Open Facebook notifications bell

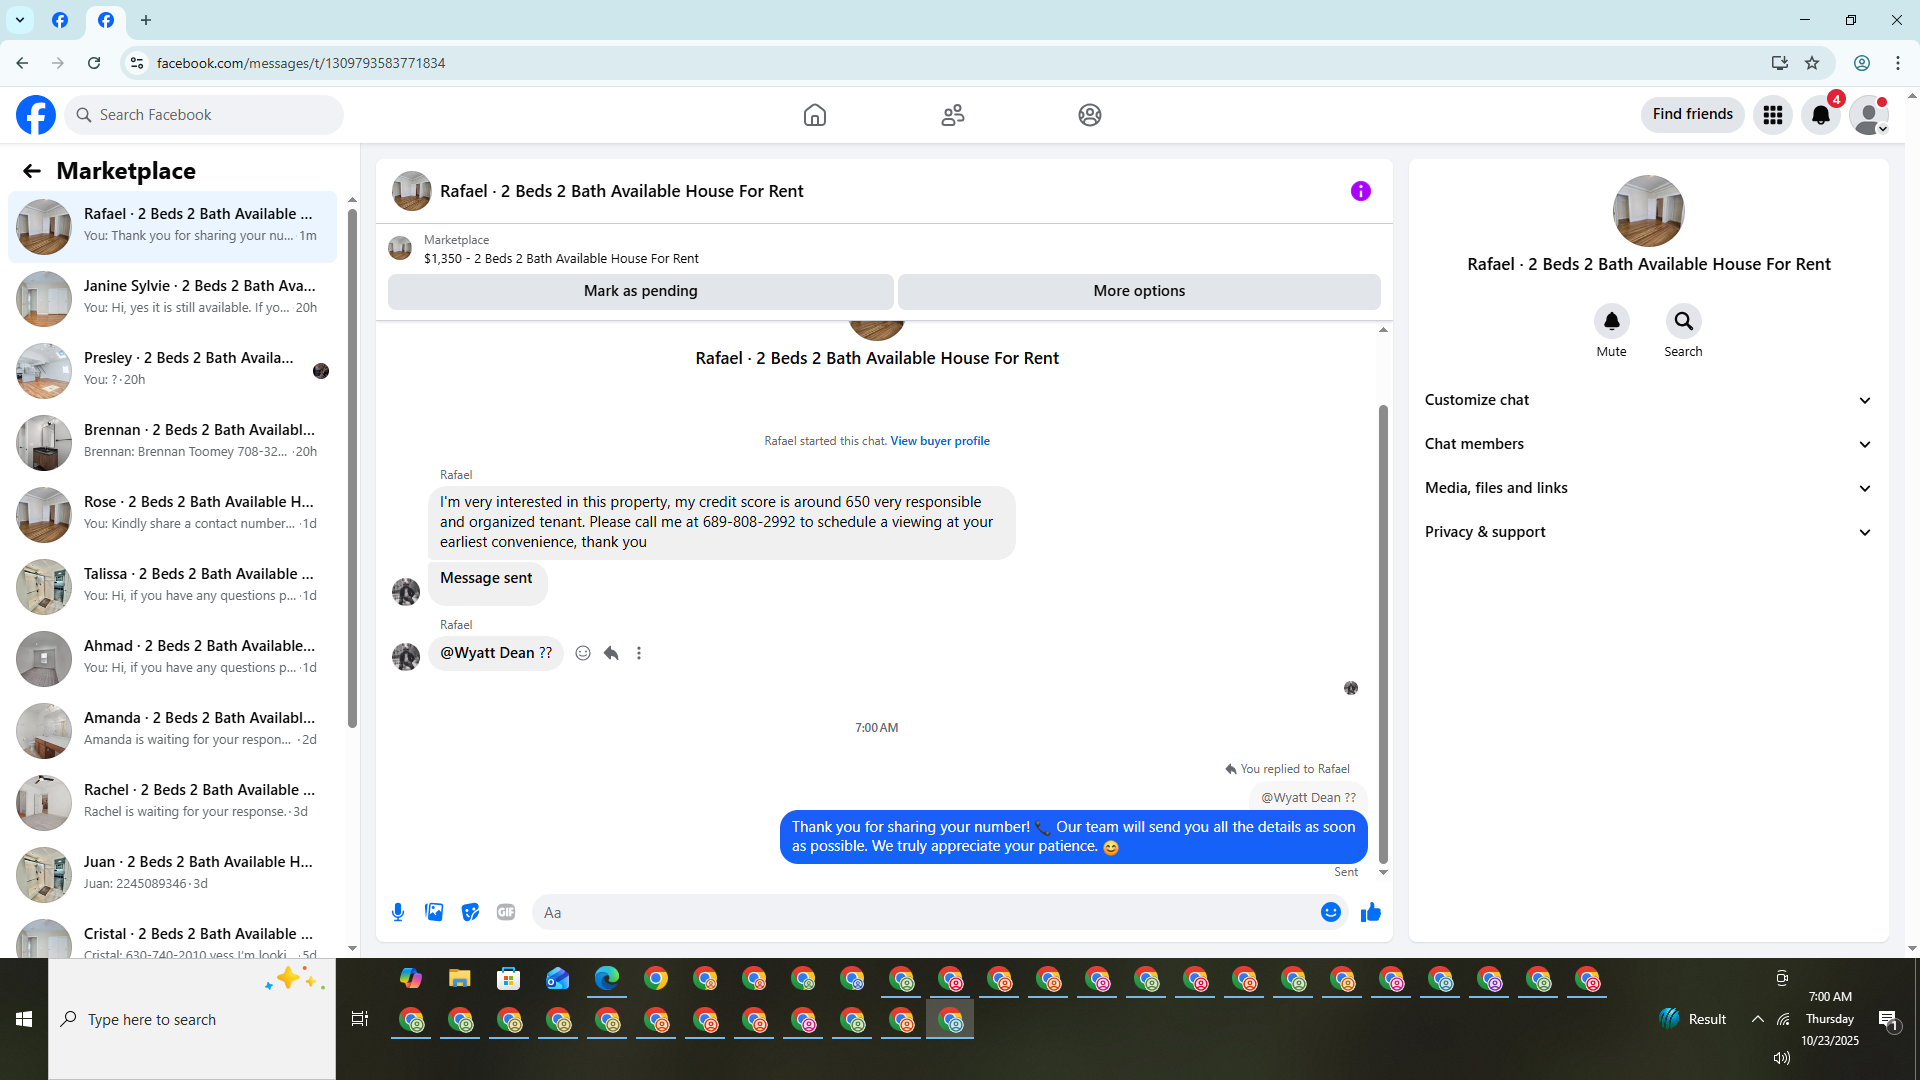pos(1820,115)
